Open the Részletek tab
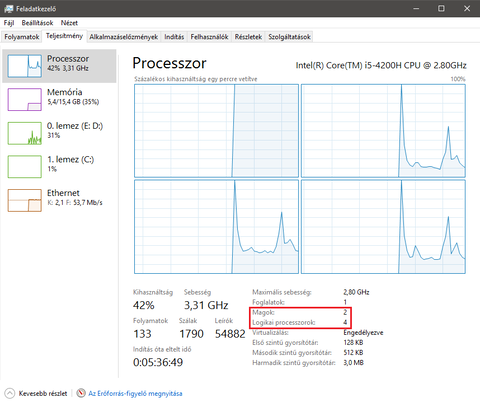The height and width of the screenshot is (407, 480). click(248, 37)
